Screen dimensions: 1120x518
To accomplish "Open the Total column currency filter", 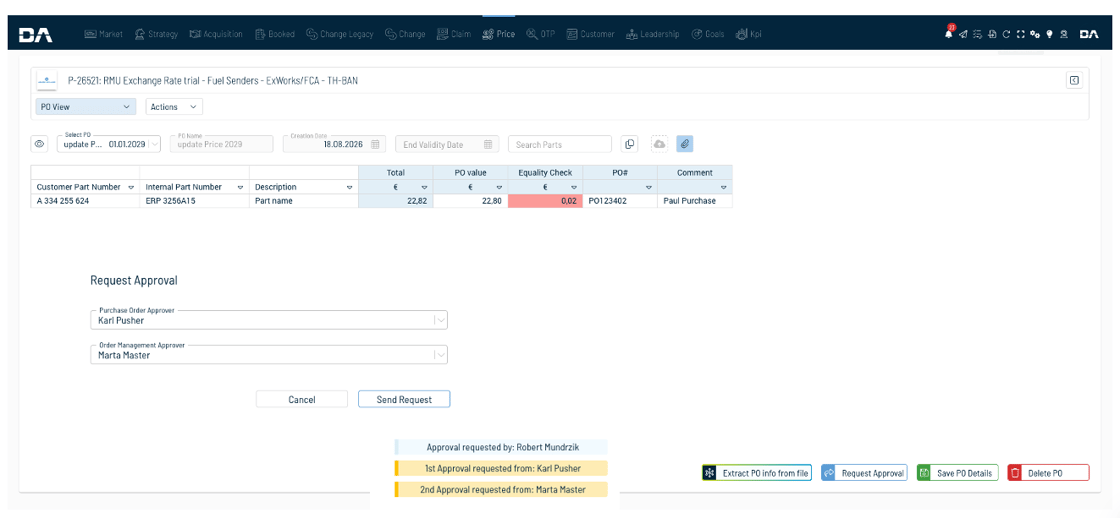I will tap(424, 187).
